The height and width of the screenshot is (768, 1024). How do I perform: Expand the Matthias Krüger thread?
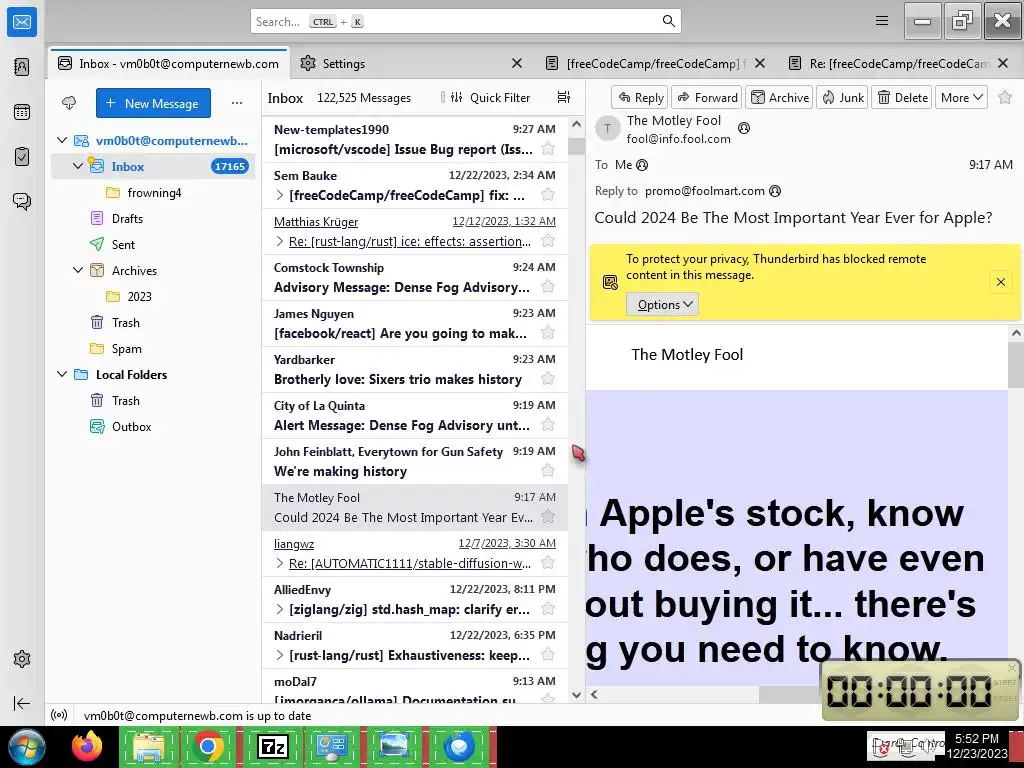click(x=280, y=241)
